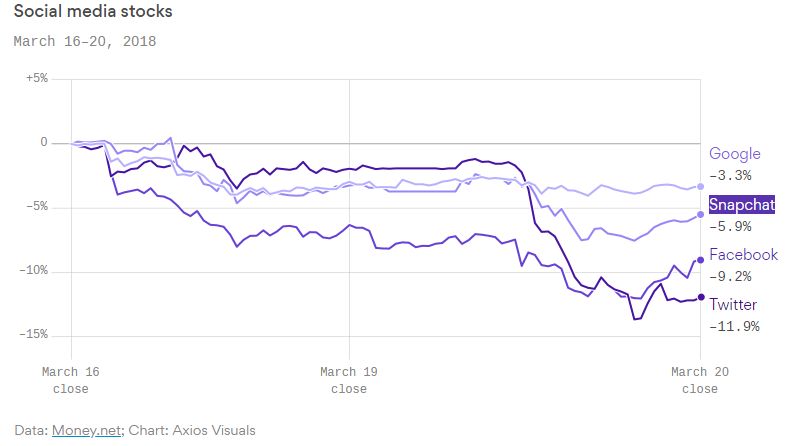Click the Google series label

pos(735,154)
